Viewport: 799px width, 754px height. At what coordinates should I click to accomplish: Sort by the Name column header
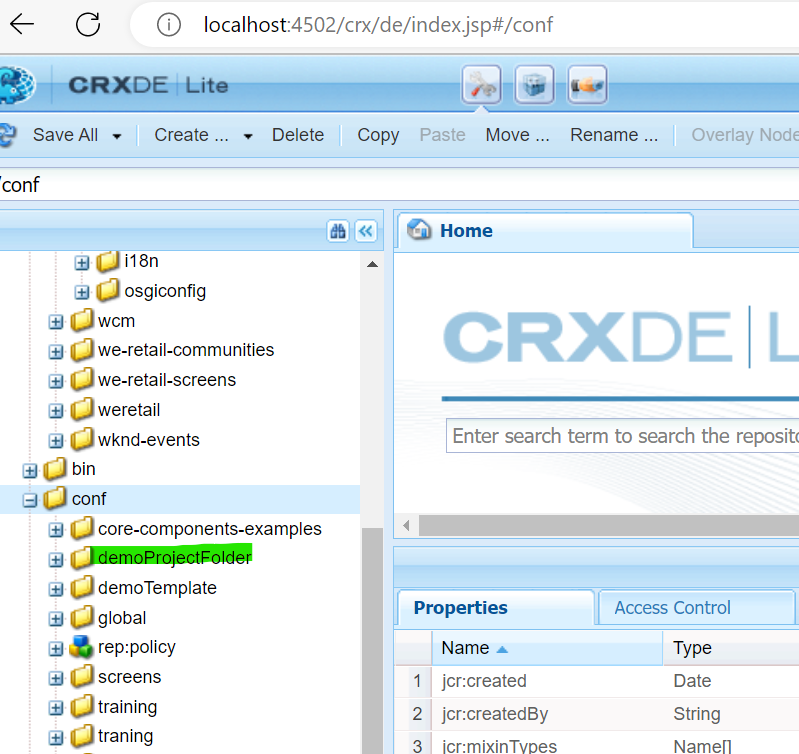click(x=547, y=648)
